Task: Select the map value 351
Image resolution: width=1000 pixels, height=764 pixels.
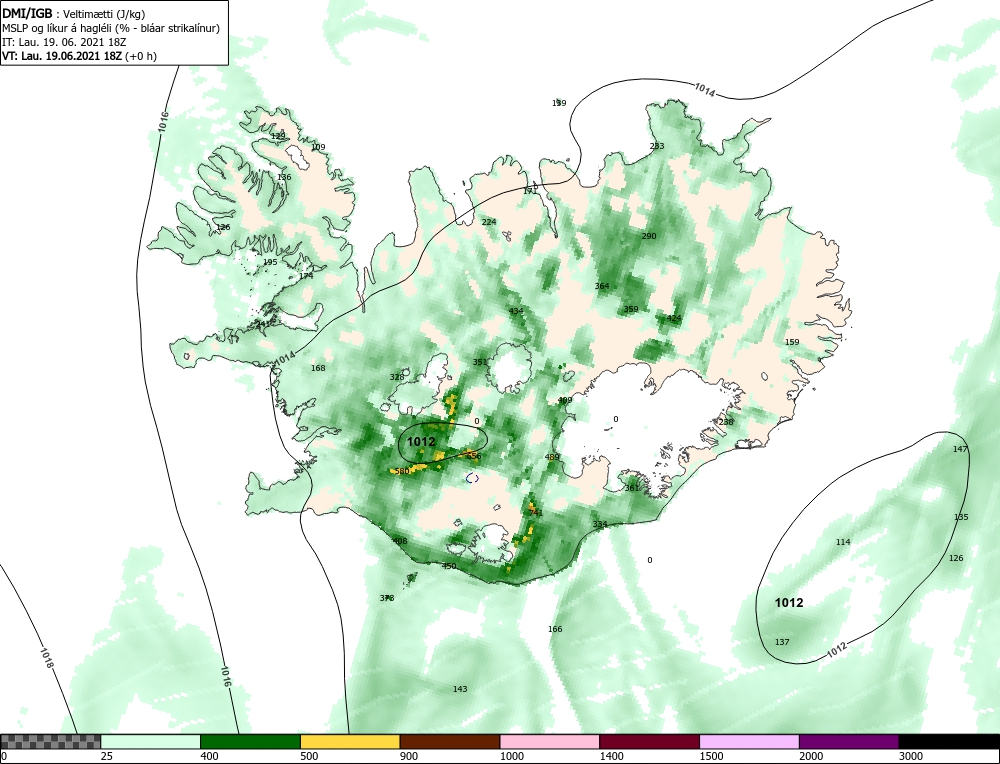Action: click(x=480, y=362)
